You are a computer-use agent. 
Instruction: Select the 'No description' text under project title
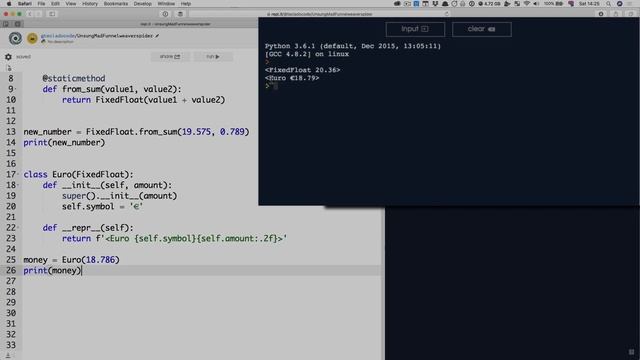pyautogui.click(x=60, y=42)
